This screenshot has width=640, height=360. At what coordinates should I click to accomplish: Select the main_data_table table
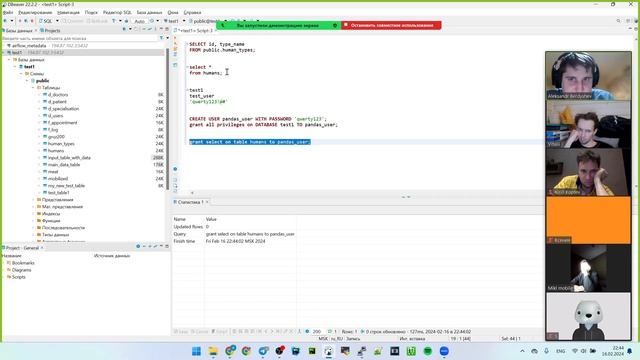pyautogui.click(x=64, y=164)
